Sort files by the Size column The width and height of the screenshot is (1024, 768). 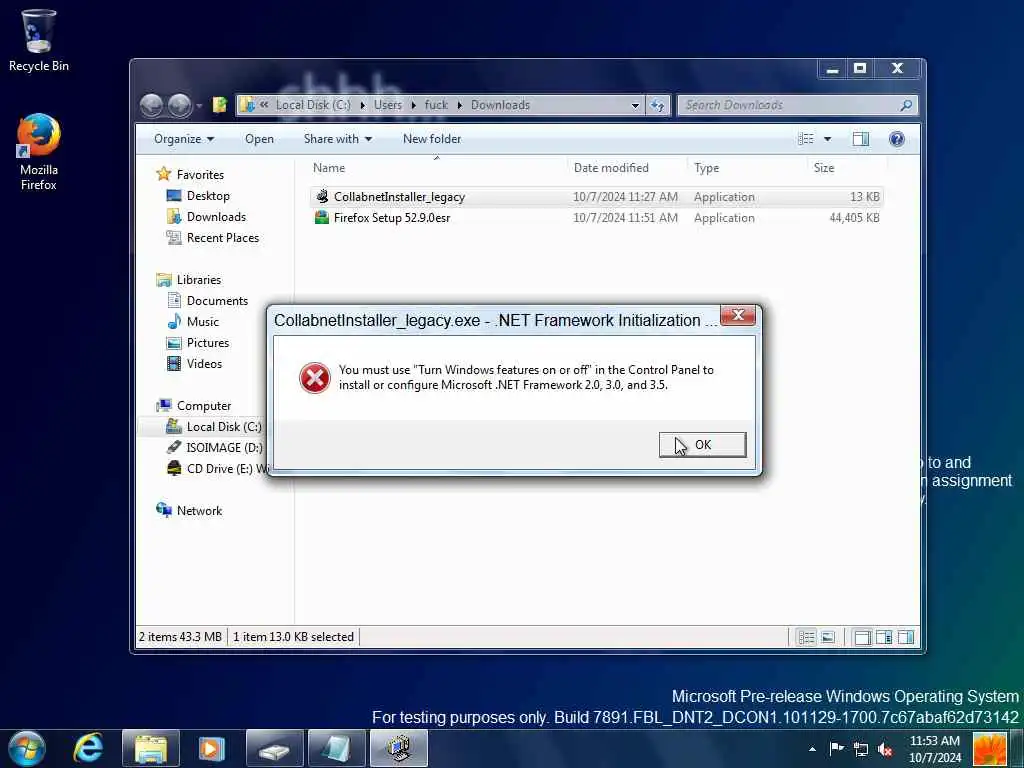824,168
